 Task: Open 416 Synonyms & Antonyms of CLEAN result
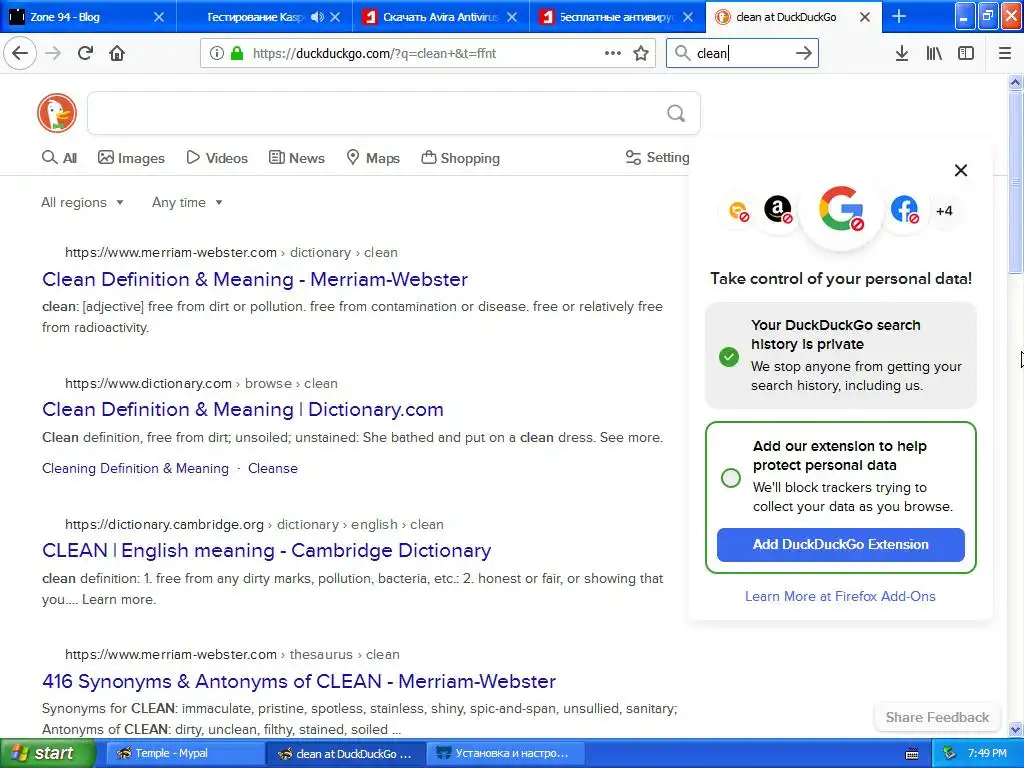(x=298, y=681)
